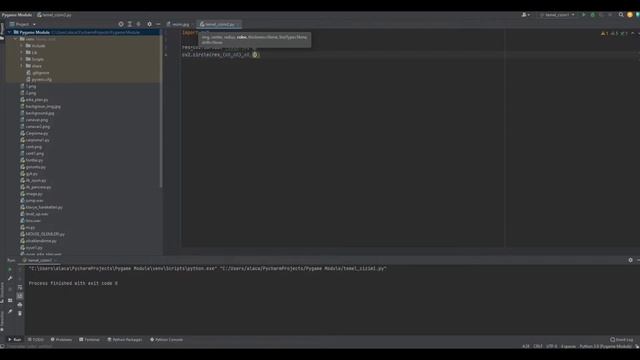Click 'Process finished with exit code 0' text

[x=73, y=283]
